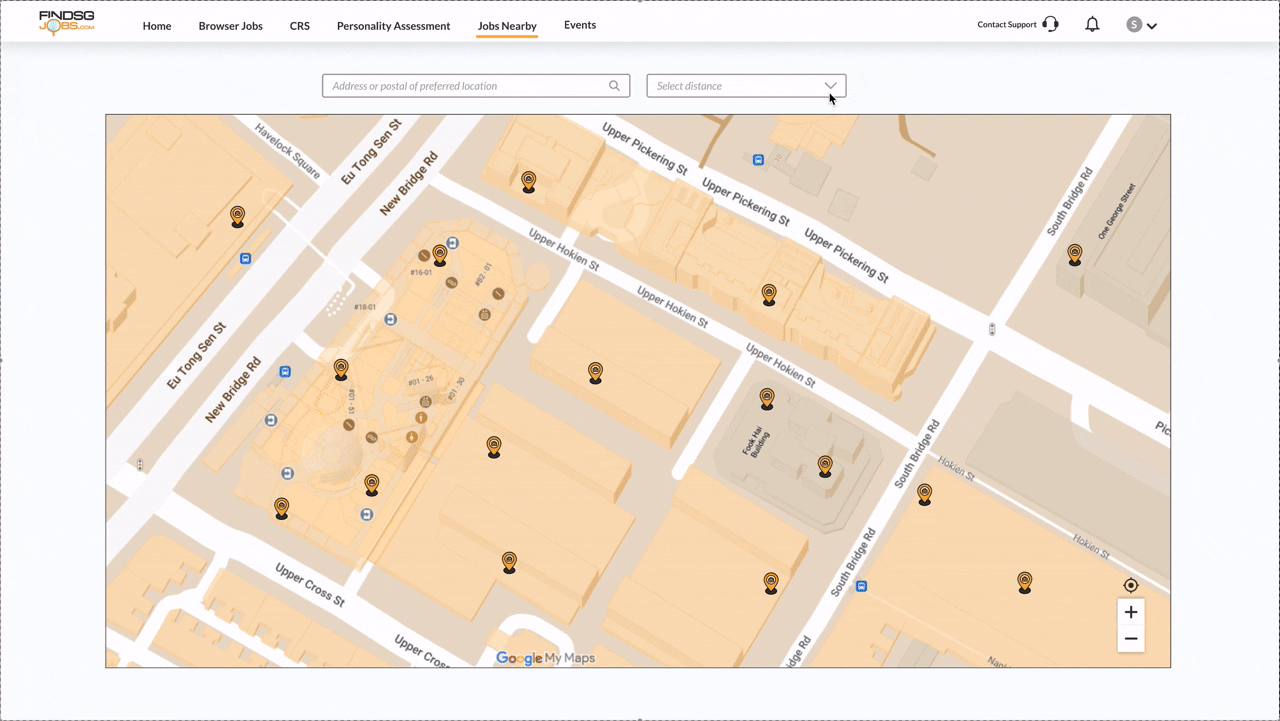The image size is (1280, 721).
Task: Click the user avatar labeled S
Action: (1134, 25)
